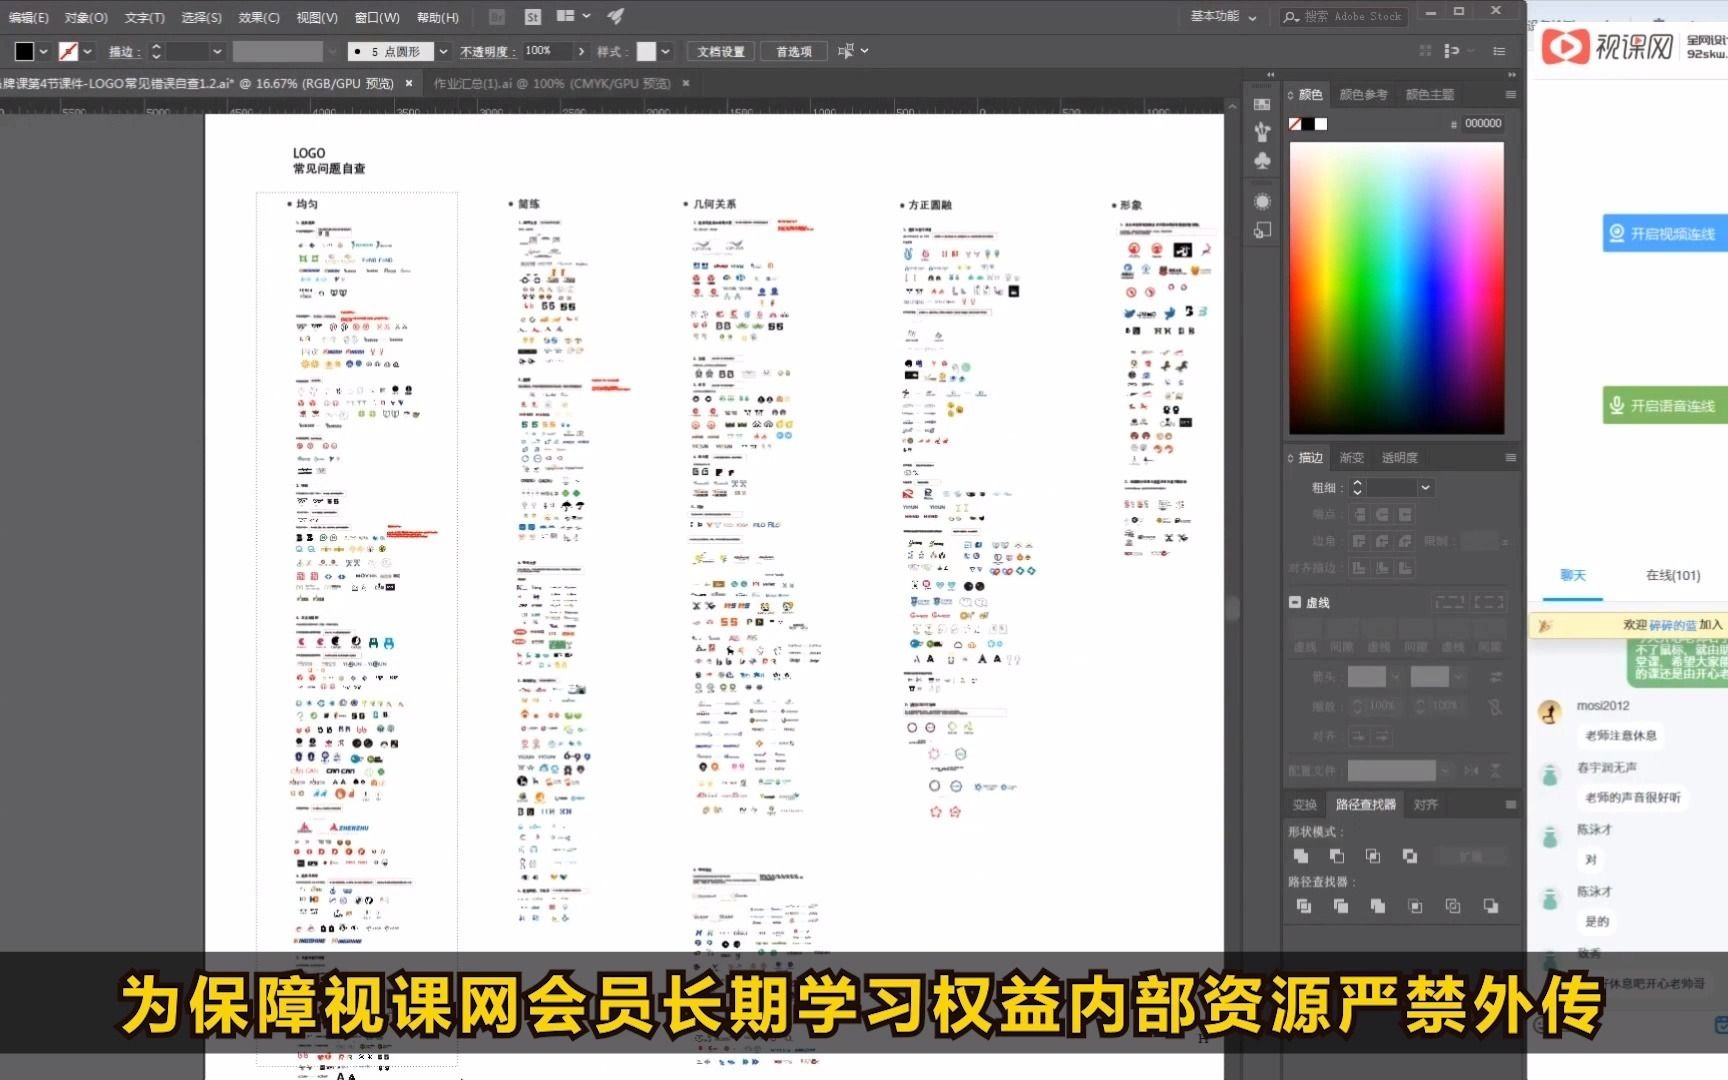1728x1080 pixels.
Task: Click the stroke weight stepper in Stroke panel
Action: [1357, 487]
